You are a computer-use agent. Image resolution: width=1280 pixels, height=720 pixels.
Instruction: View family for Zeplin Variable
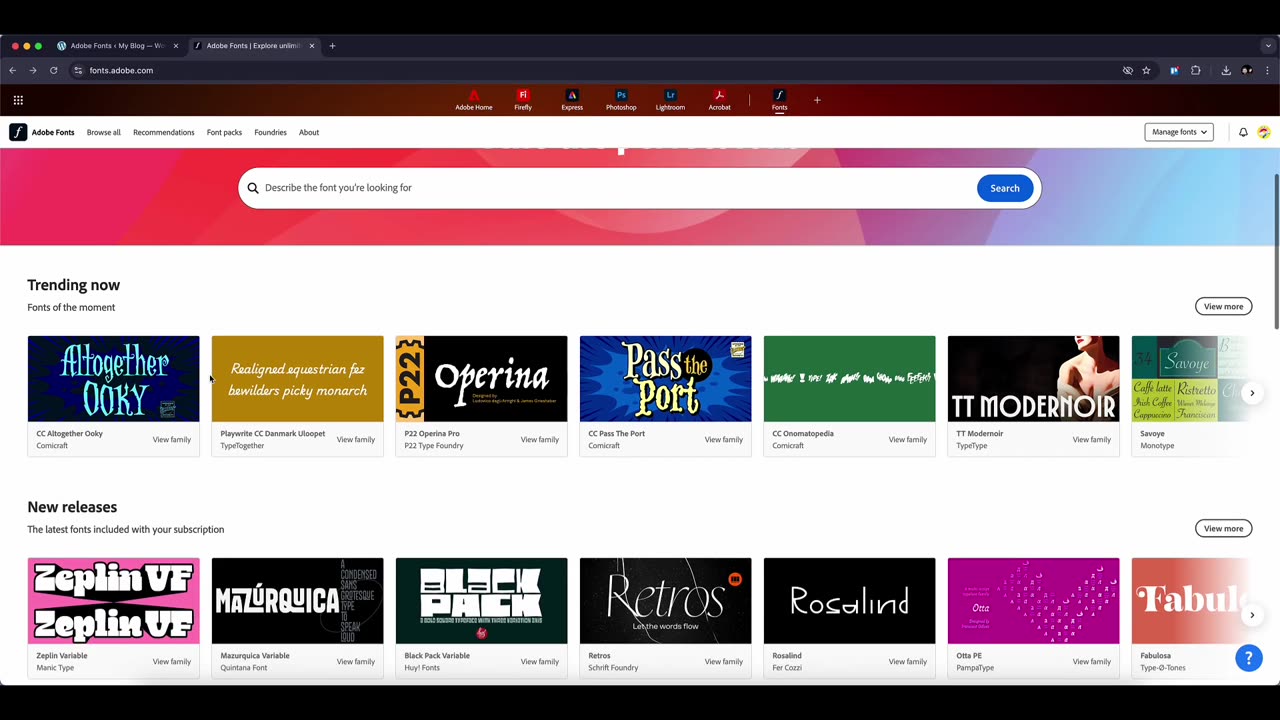coord(172,662)
